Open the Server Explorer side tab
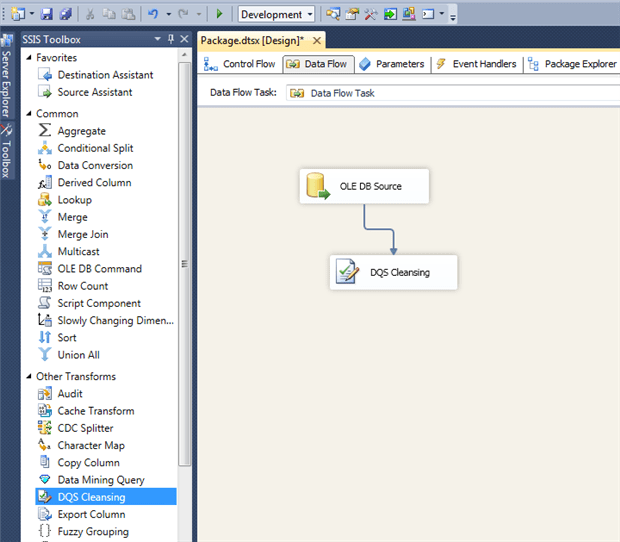The width and height of the screenshot is (620, 542). click(x=7, y=77)
